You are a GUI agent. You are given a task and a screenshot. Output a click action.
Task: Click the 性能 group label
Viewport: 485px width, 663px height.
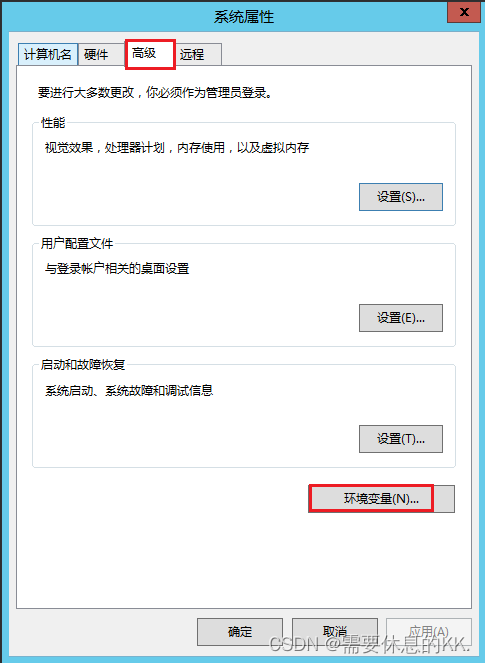pos(53,123)
